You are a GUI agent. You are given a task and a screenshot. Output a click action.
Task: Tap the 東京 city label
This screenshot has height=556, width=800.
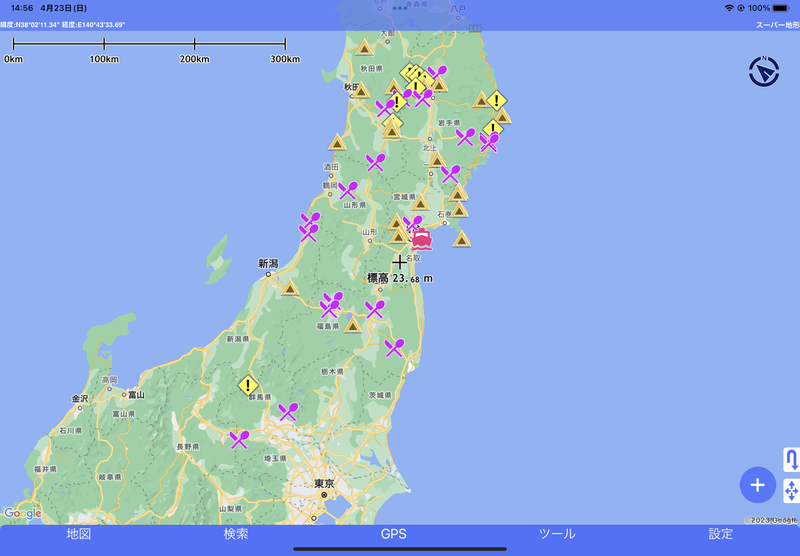click(x=324, y=483)
